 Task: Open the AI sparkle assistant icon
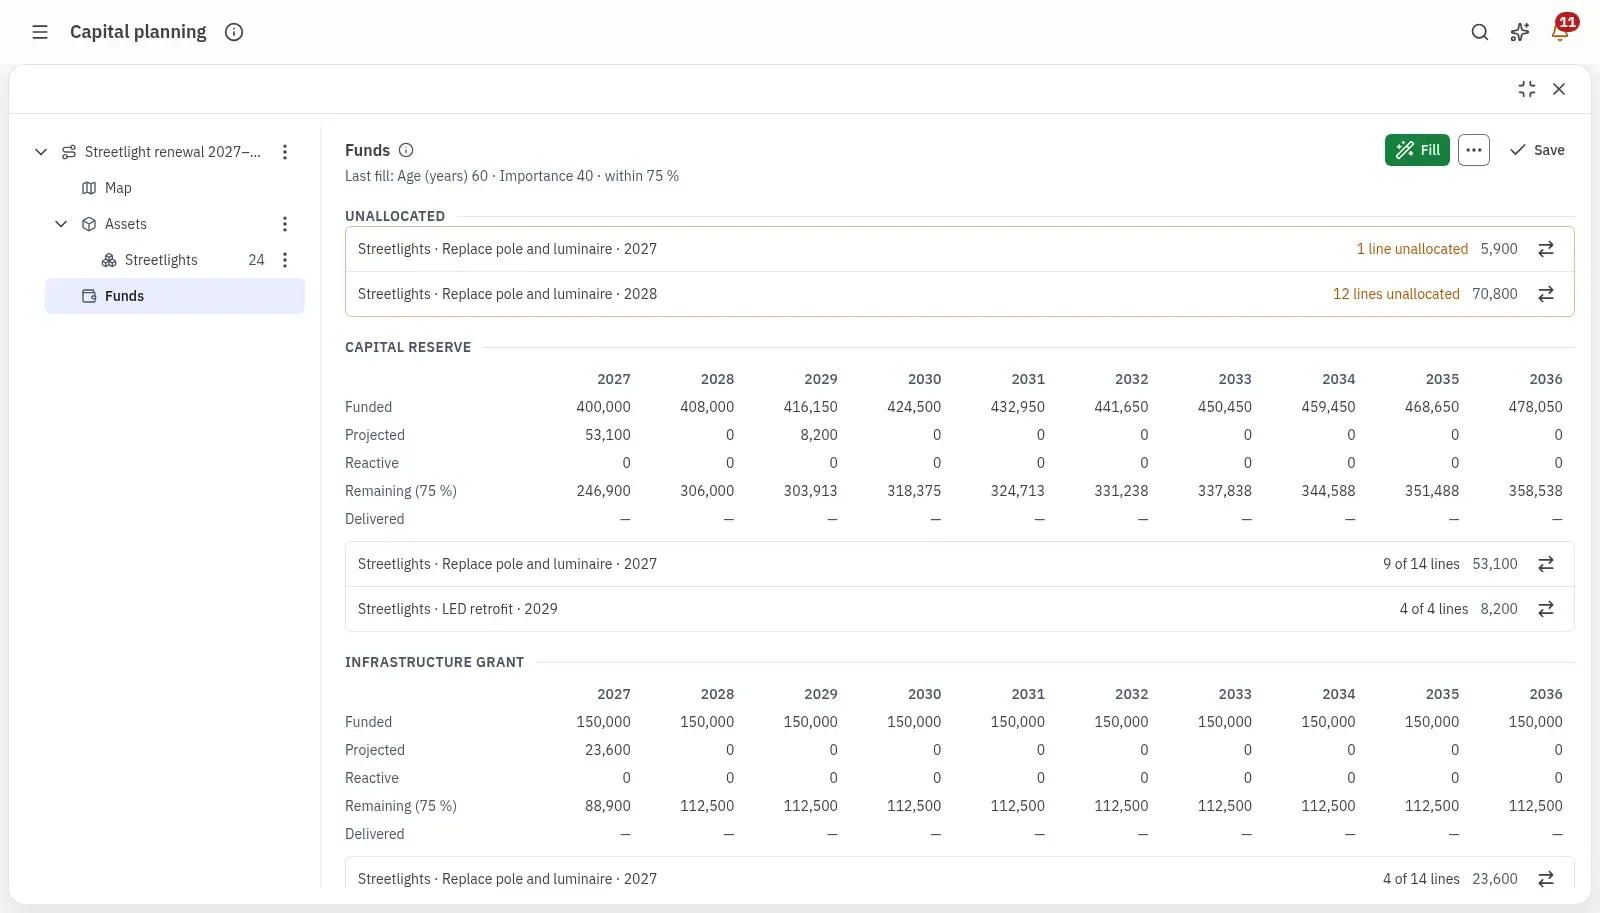pos(1520,32)
